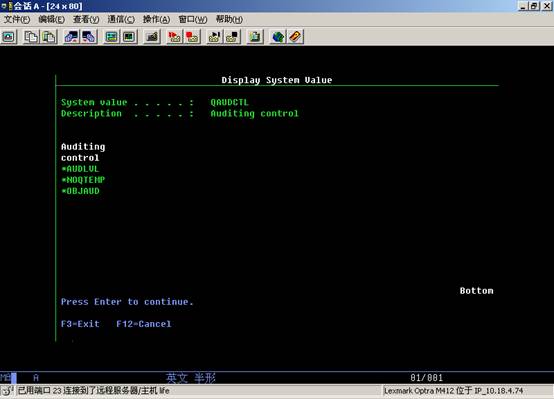
Task: Click the Lexmark Optra M412 printer status text
Action: [x=453, y=391]
